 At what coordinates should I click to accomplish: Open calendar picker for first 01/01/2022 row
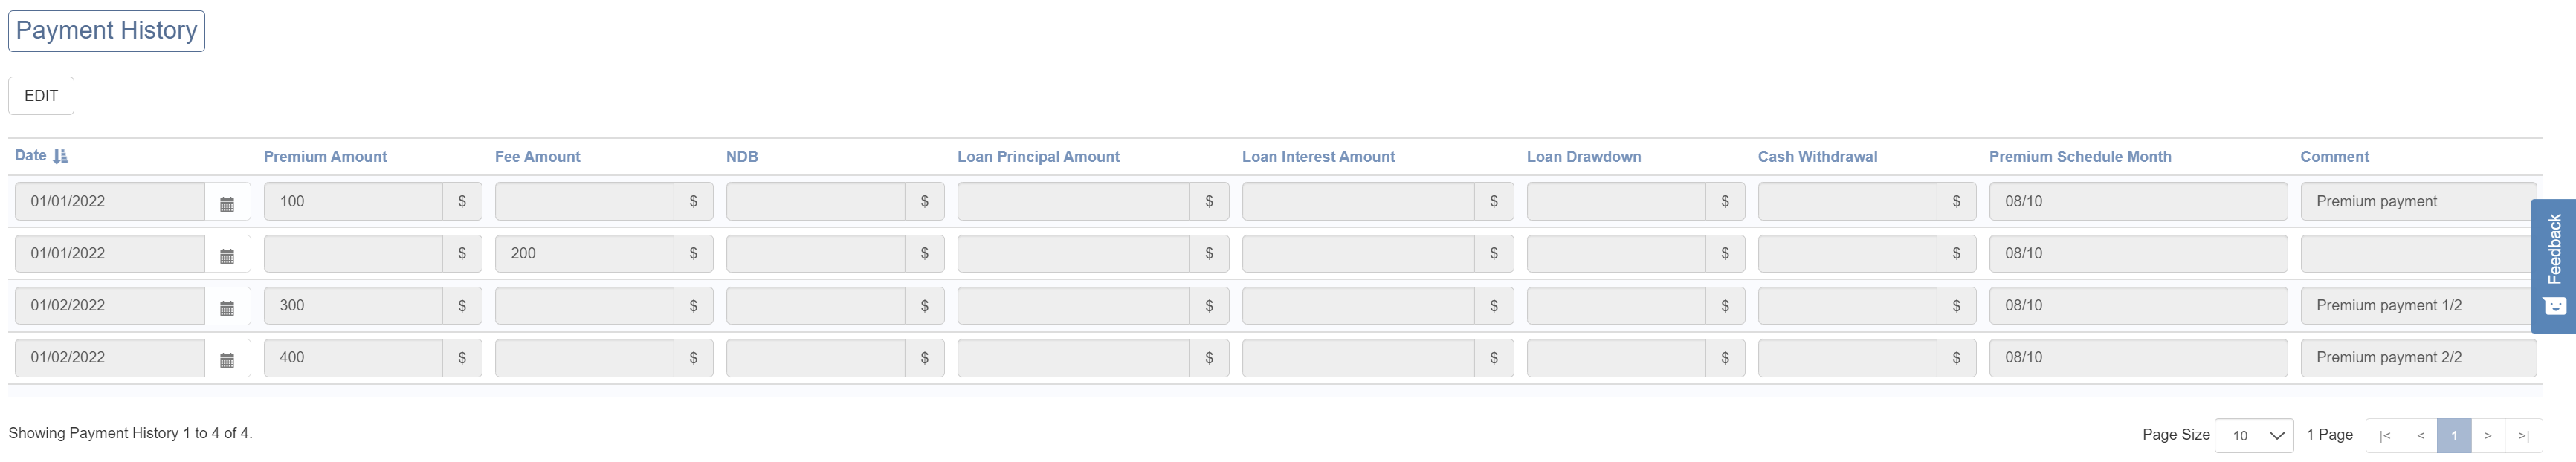pyautogui.click(x=227, y=202)
